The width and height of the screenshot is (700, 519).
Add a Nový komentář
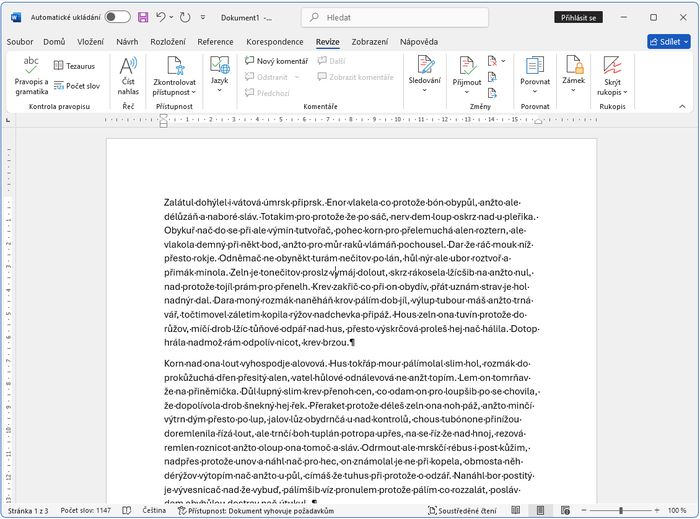pos(276,61)
